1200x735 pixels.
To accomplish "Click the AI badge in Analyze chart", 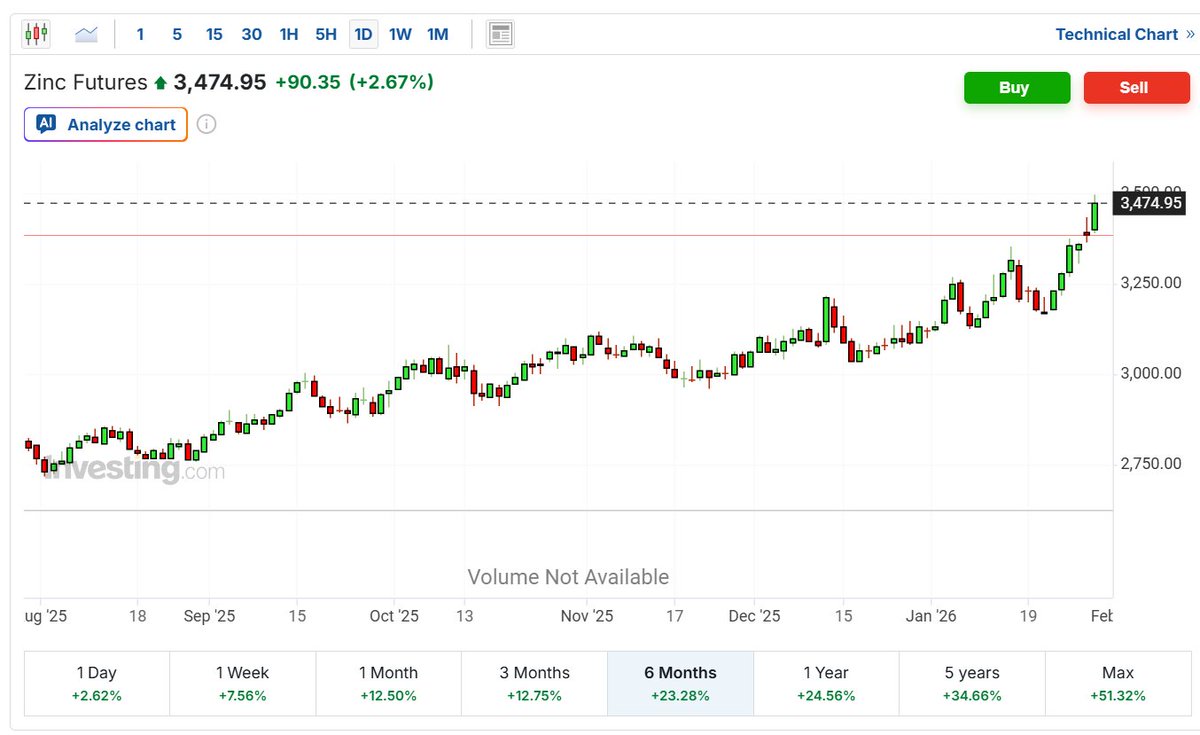I will pyautogui.click(x=46, y=124).
